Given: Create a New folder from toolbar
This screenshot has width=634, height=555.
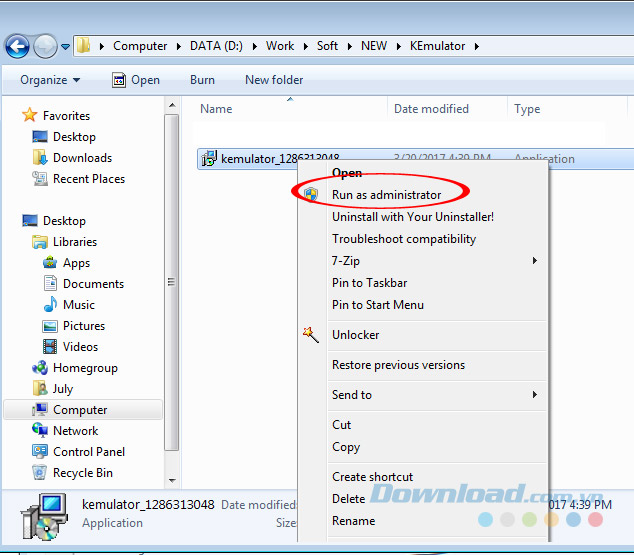Looking at the screenshot, I should coord(274,80).
